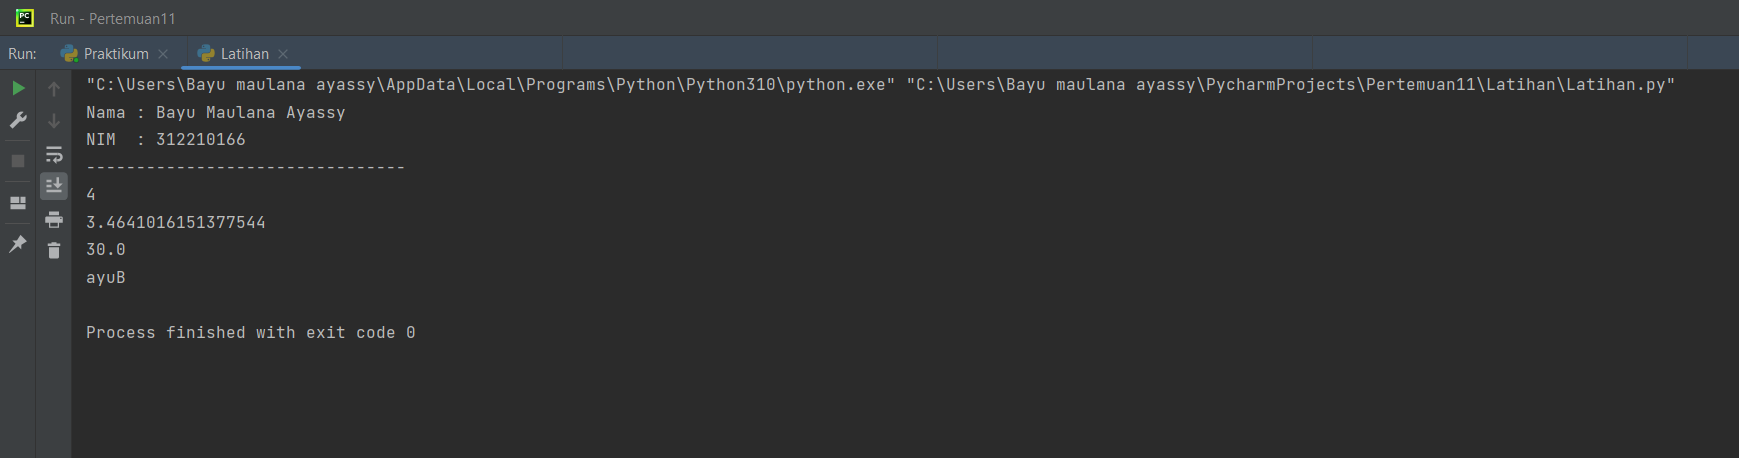Click the Restore Layout icon
The width and height of the screenshot is (1739, 458).
click(x=18, y=203)
